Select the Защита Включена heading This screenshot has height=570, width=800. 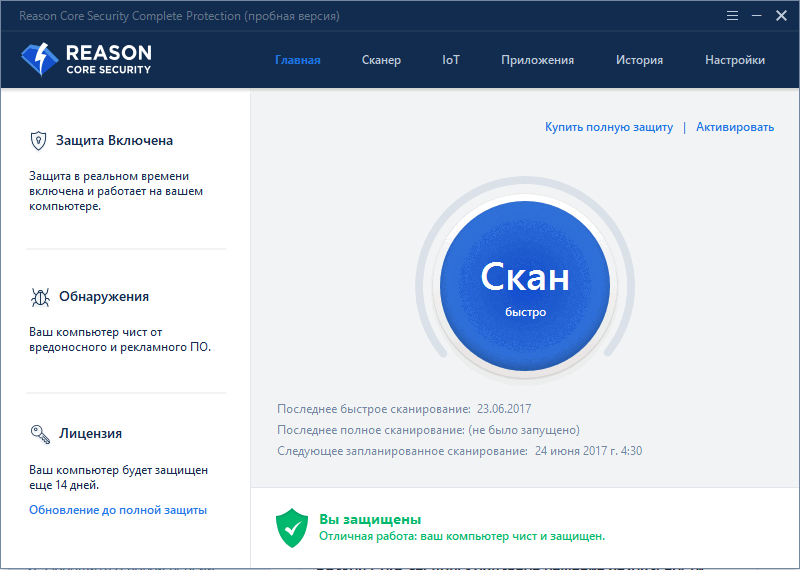pyautogui.click(x=114, y=140)
